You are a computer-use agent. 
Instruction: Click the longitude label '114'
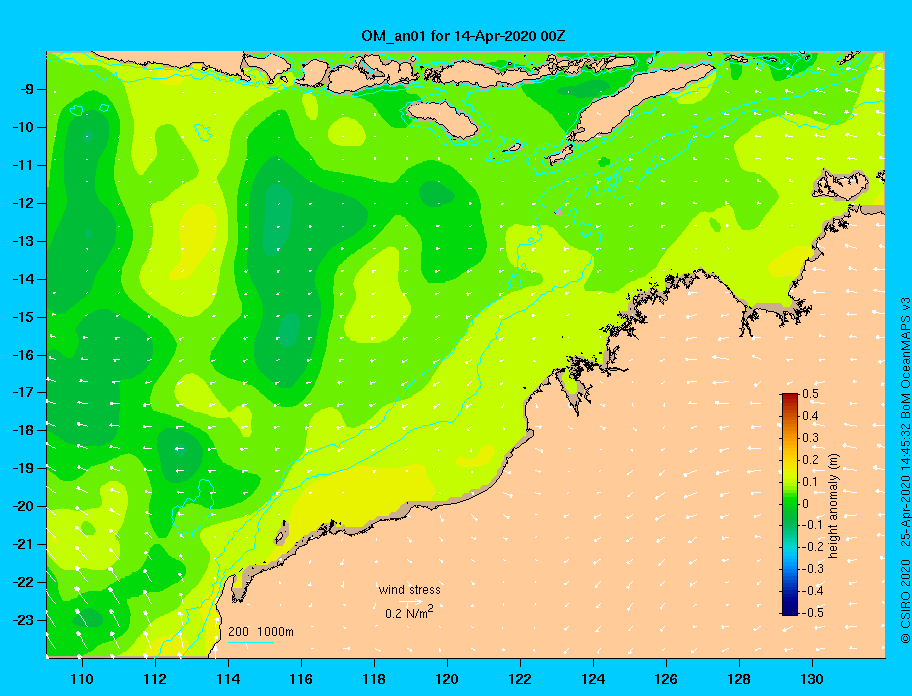[228, 679]
